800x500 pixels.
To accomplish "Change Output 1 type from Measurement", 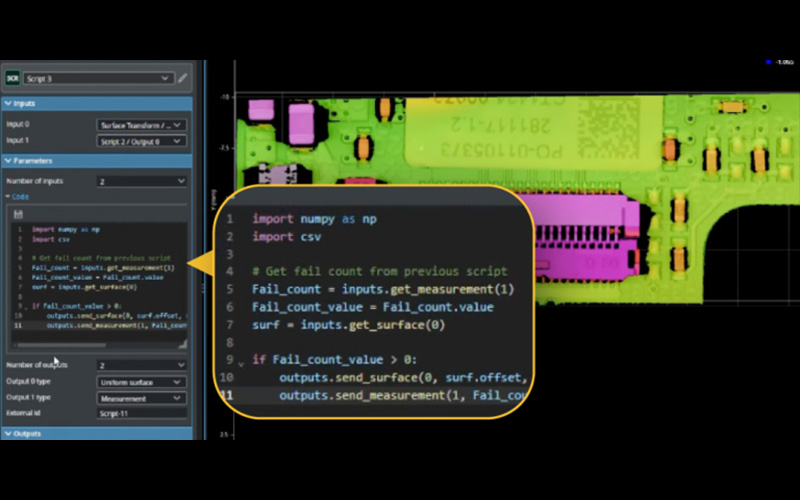I will point(140,398).
